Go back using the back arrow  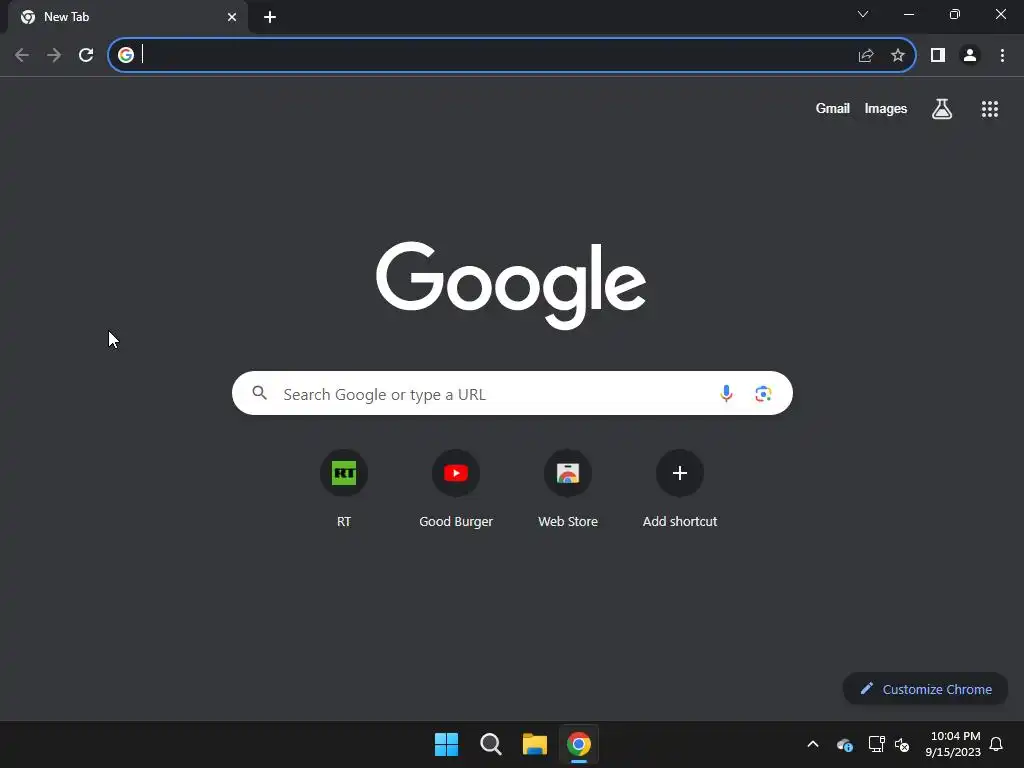pos(22,56)
